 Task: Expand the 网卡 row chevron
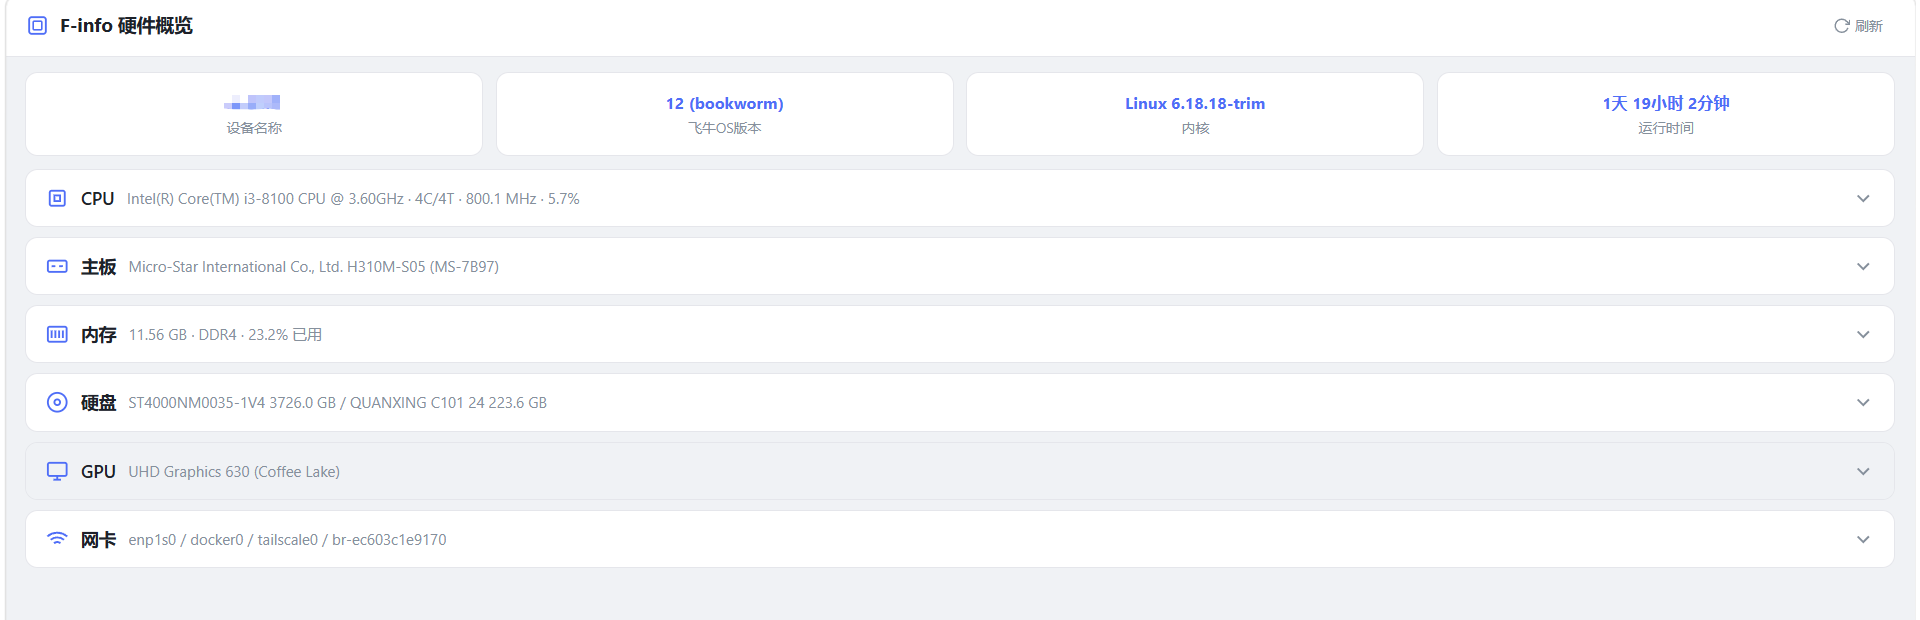1863,539
